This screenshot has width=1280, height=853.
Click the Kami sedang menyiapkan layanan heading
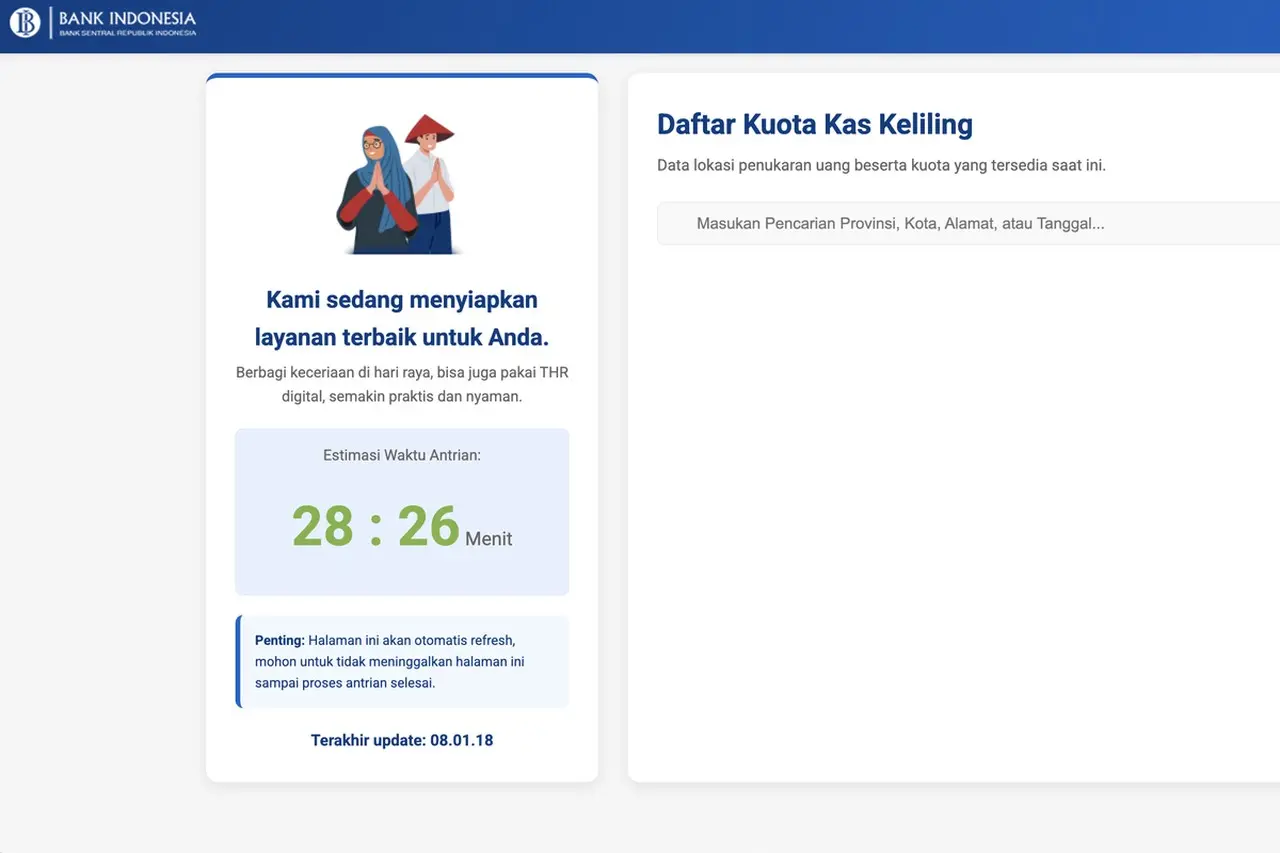click(402, 318)
